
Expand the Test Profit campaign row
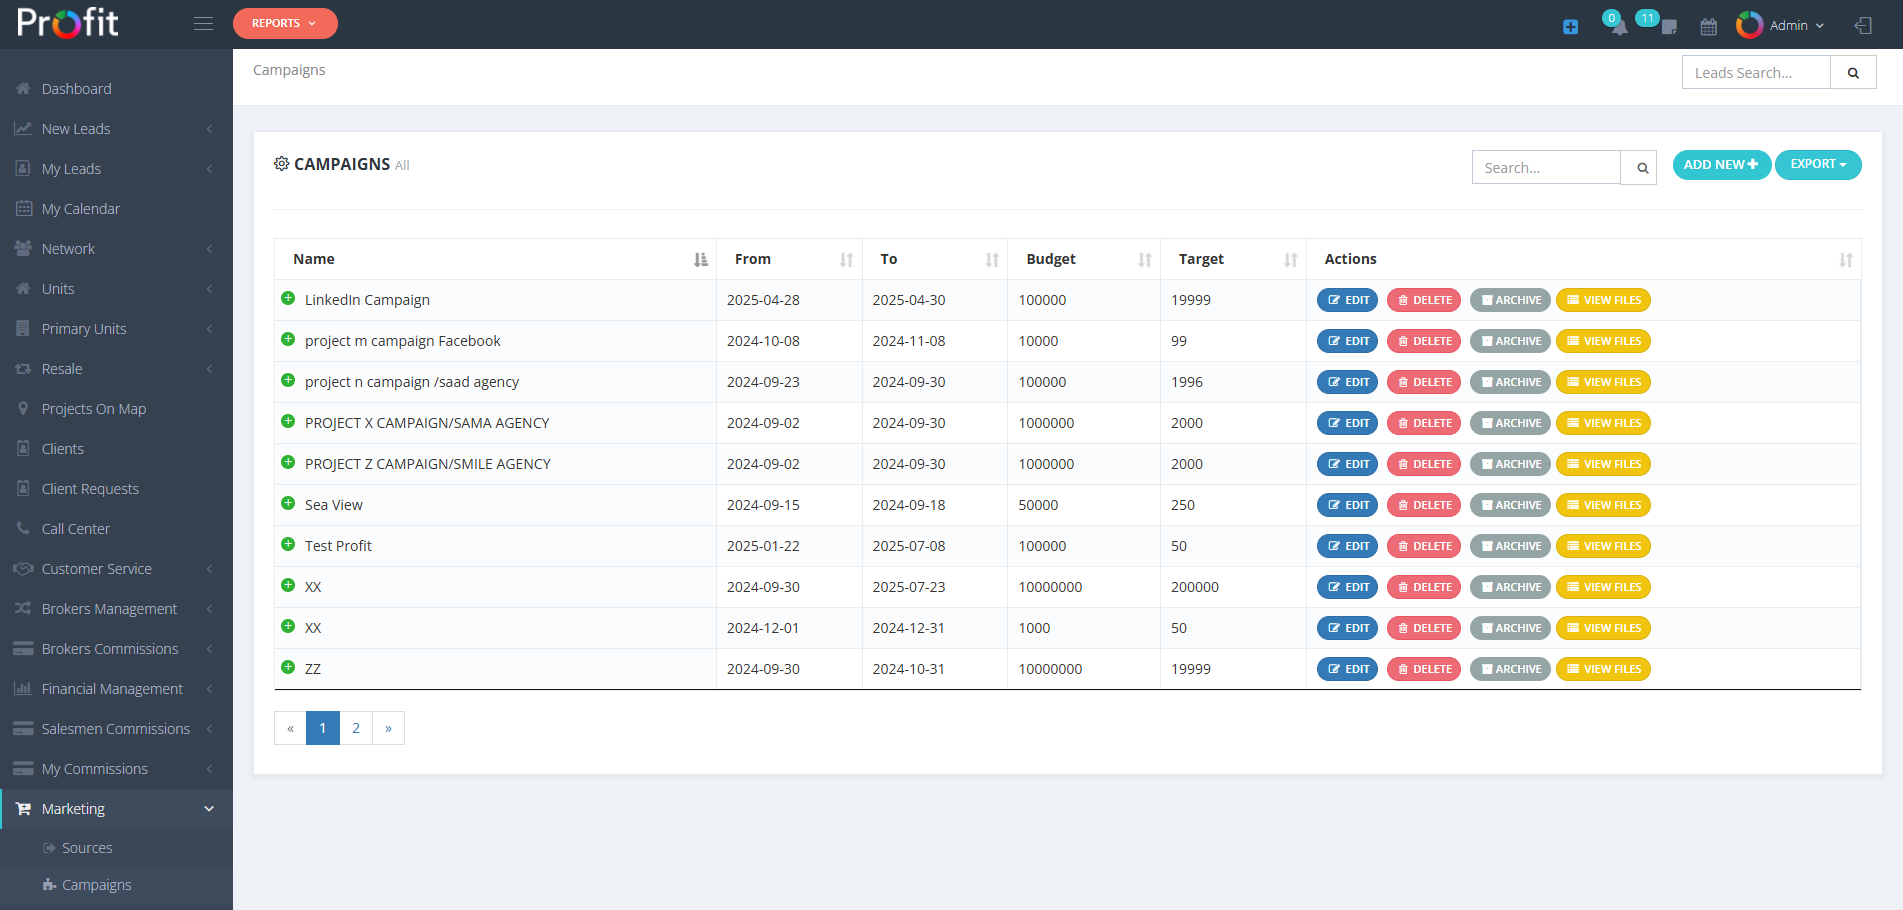point(288,544)
